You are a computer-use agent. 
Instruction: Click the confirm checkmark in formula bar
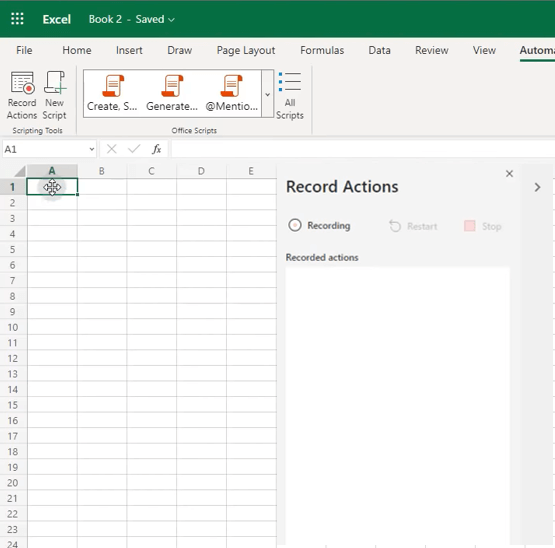134,149
